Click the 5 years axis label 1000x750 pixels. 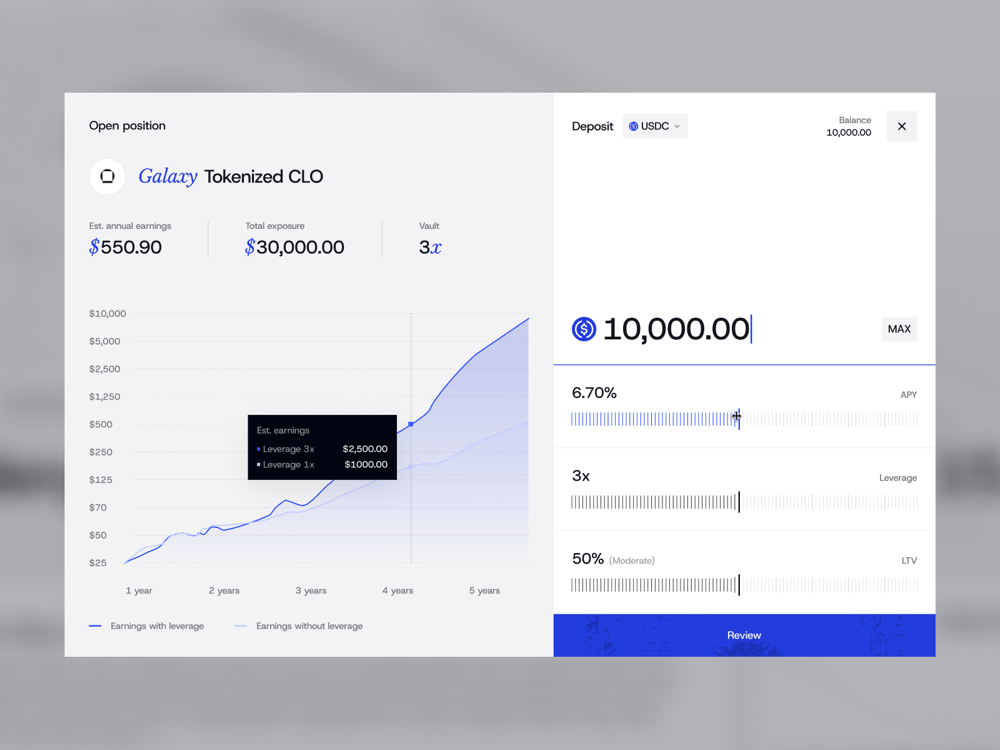coord(485,591)
